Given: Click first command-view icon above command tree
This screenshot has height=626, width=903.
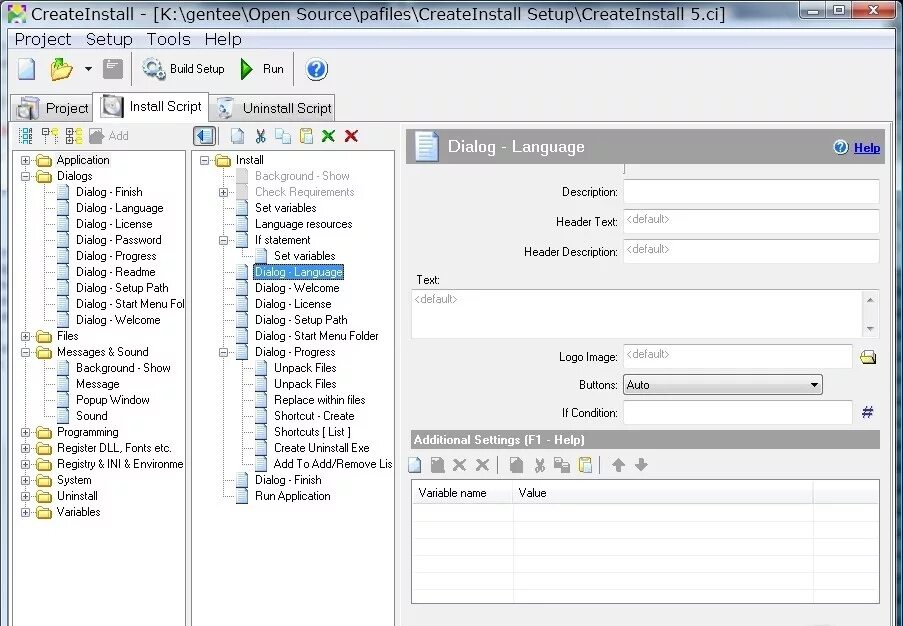Looking at the screenshot, I should click(25, 136).
